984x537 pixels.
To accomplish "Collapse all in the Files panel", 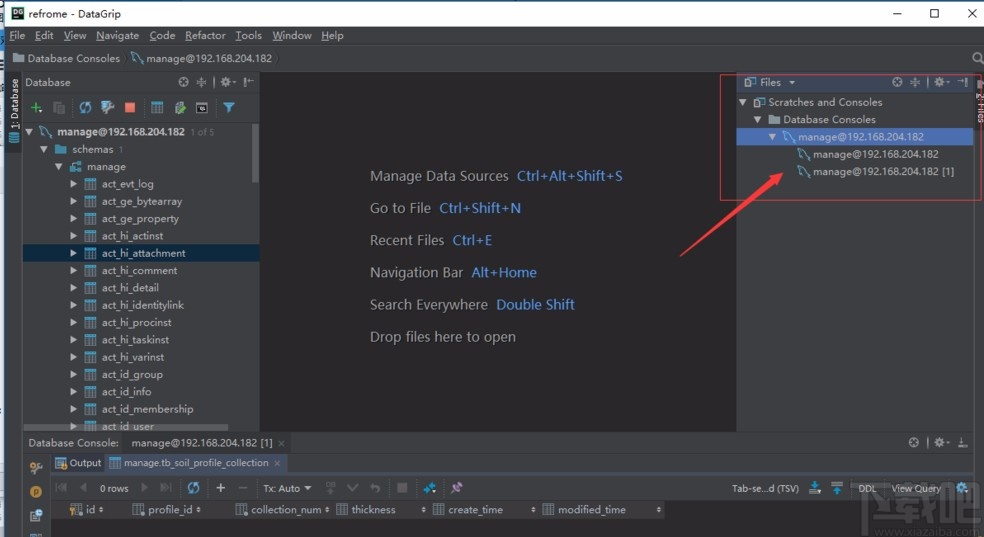I will [915, 82].
